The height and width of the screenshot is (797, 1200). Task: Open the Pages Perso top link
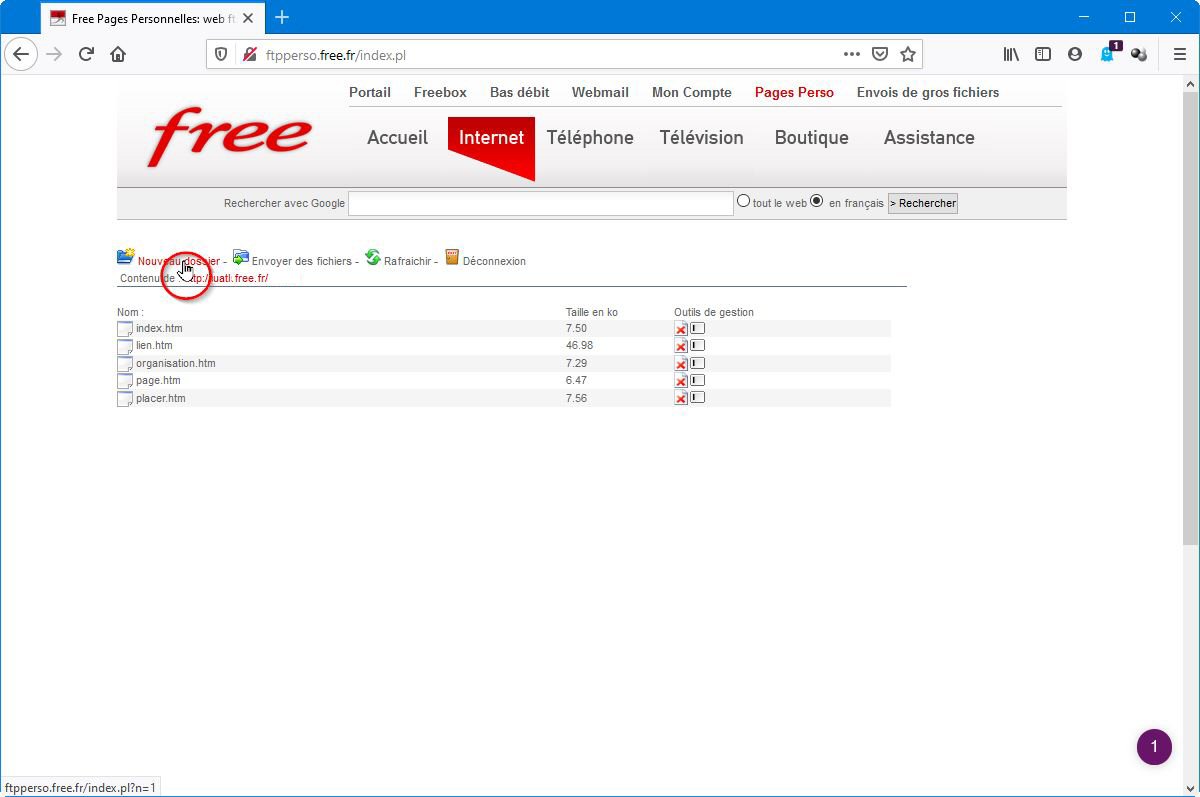click(x=794, y=92)
